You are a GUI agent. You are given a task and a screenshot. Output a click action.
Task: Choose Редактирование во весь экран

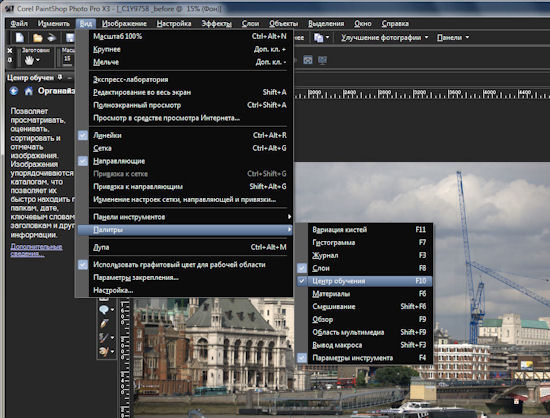click(185, 92)
